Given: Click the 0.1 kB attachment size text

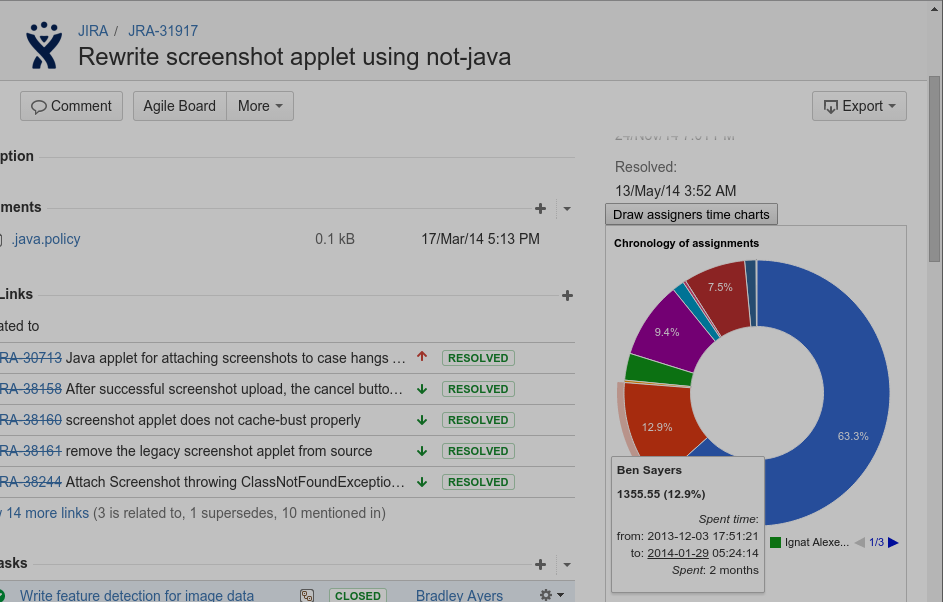Looking at the screenshot, I should click(335, 239).
